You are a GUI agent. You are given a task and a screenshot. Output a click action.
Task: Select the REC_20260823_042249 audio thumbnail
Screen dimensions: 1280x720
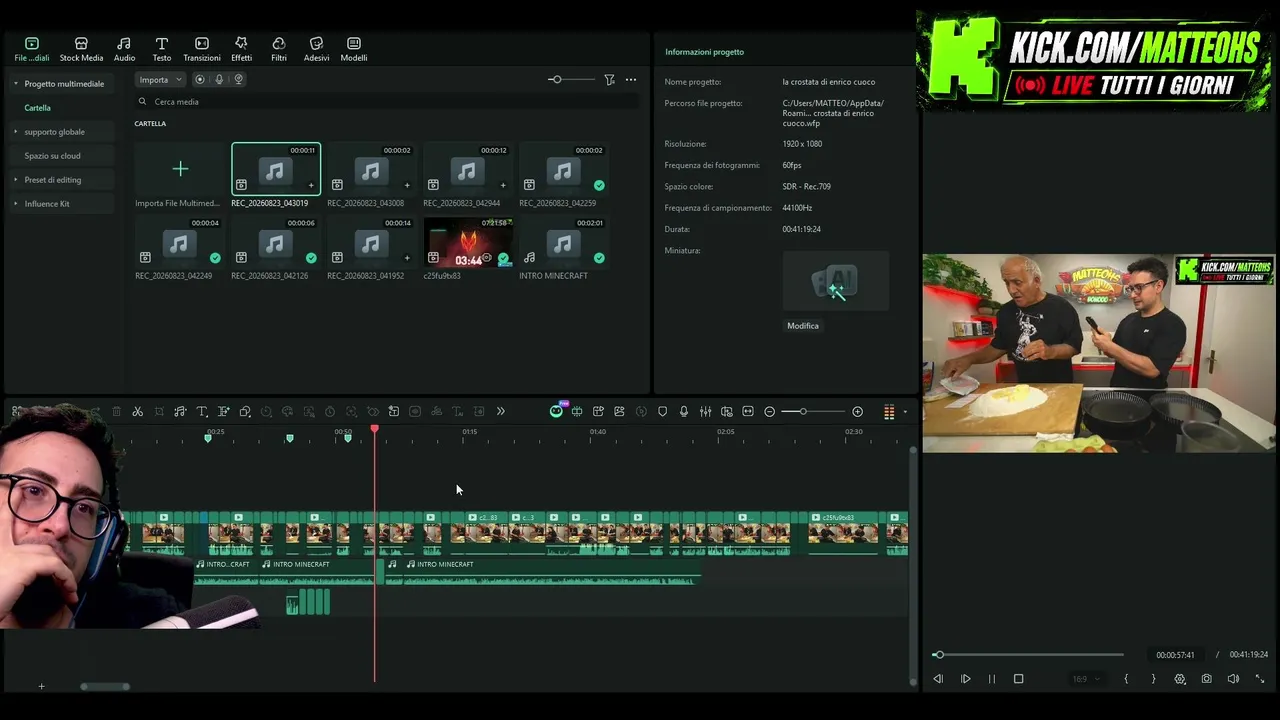point(179,242)
